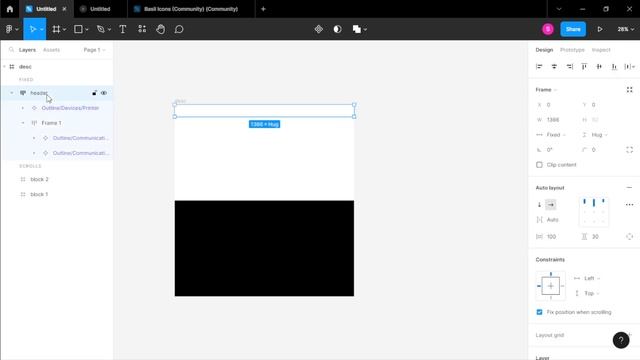Screen dimensions: 640x360
Task: Collapse the header layer
Action: coord(11,93)
